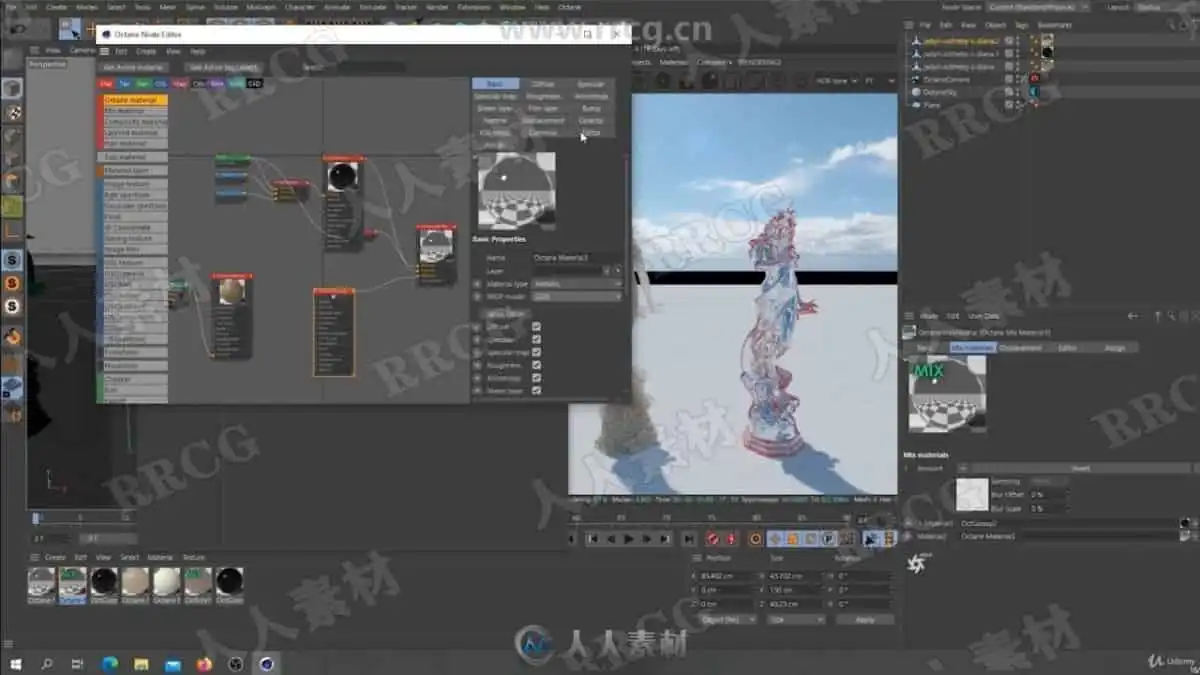
Task: Open File Explorer from the taskbar
Action: [141, 663]
